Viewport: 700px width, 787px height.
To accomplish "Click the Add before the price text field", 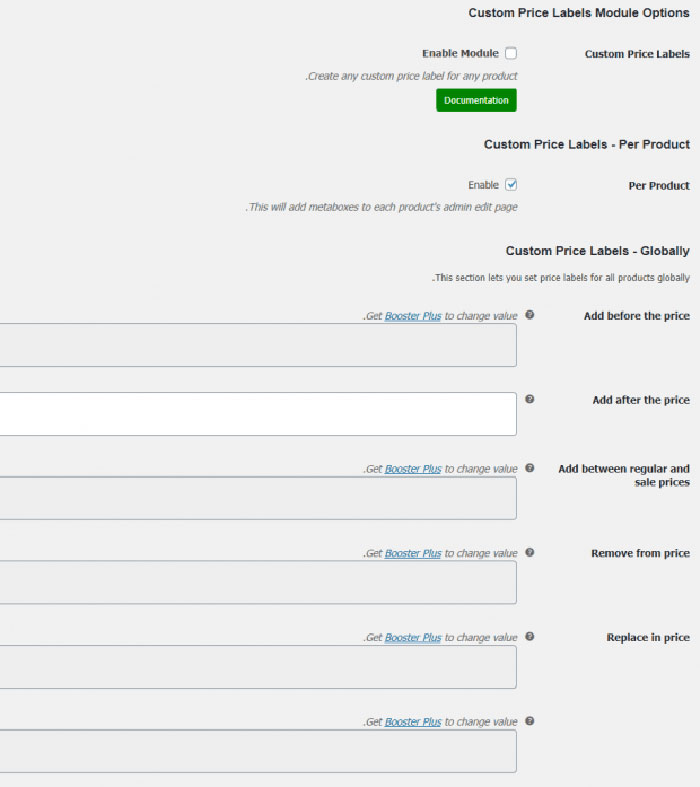I will tap(258, 345).
